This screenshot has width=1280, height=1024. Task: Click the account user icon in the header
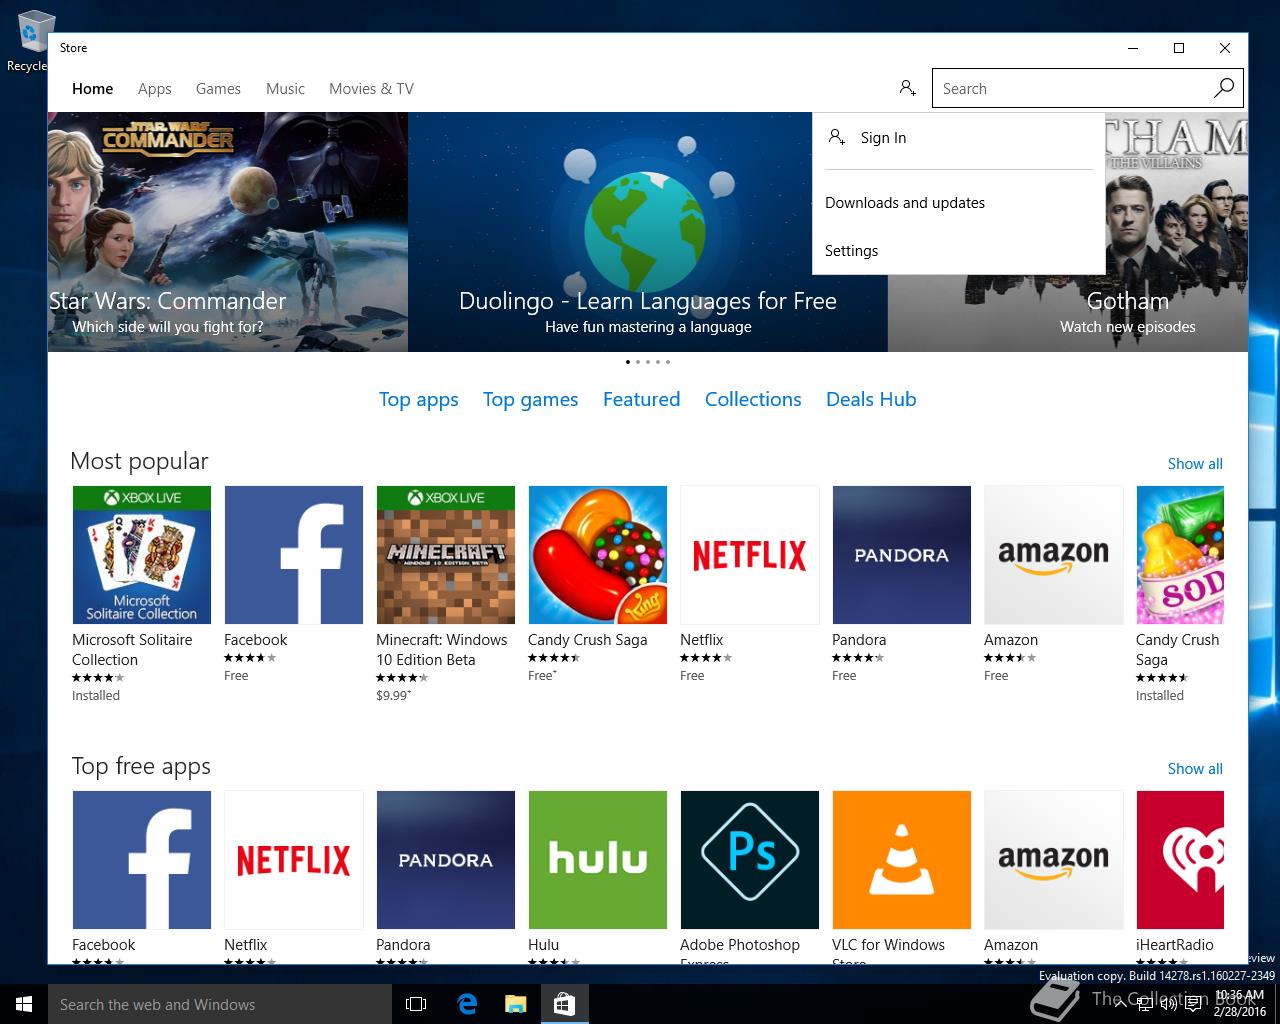click(x=907, y=88)
